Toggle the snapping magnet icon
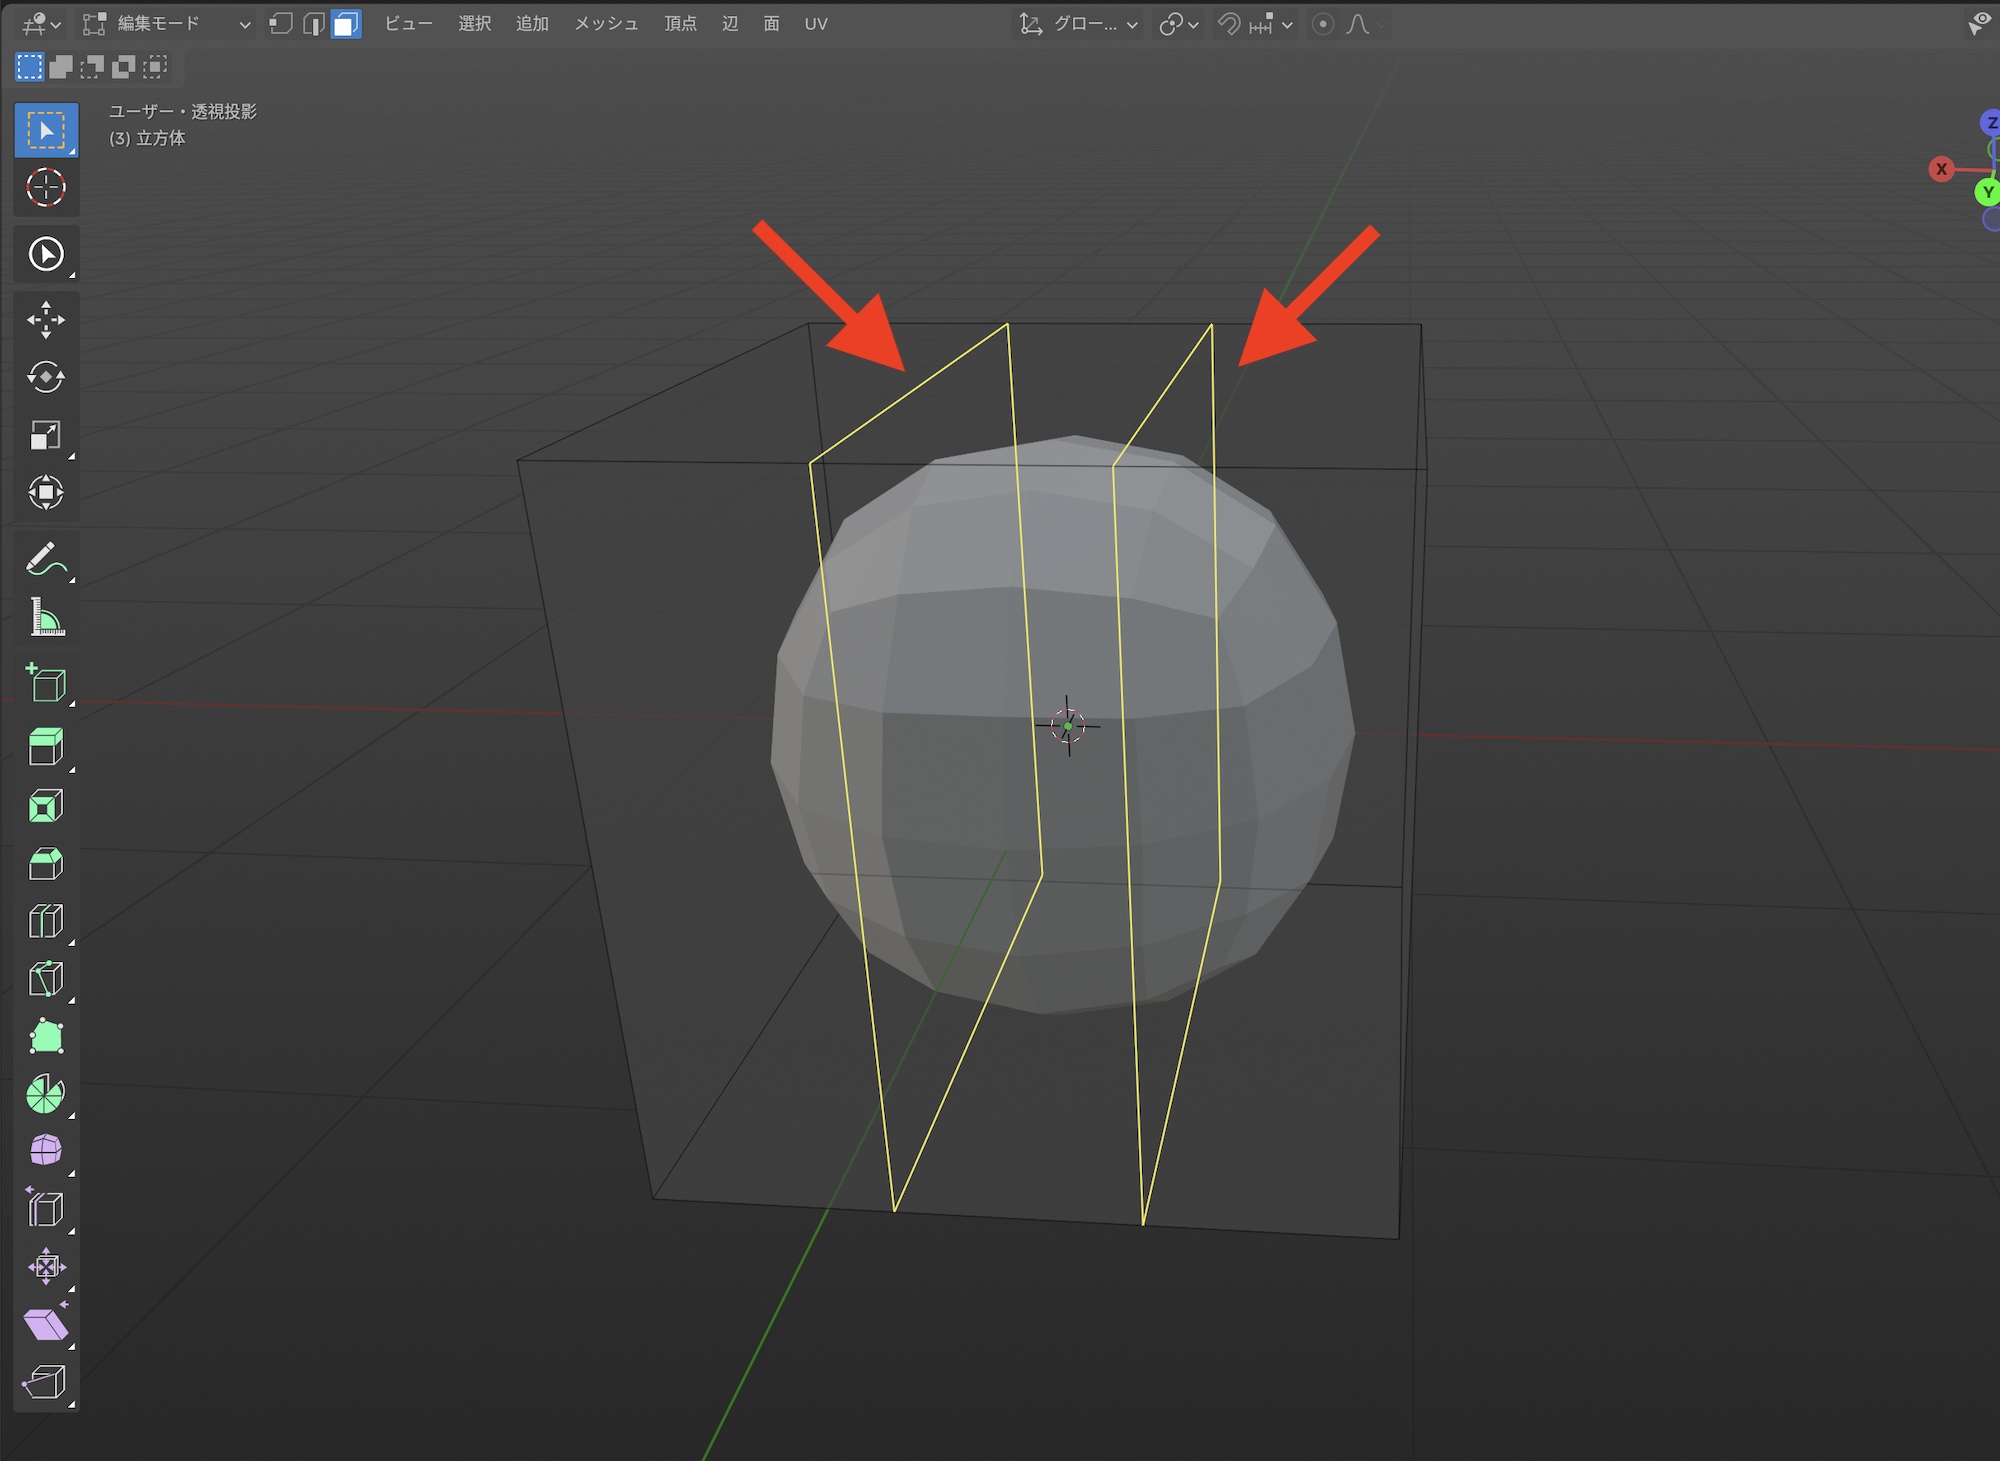The image size is (2000, 1461). (1229, 24)
